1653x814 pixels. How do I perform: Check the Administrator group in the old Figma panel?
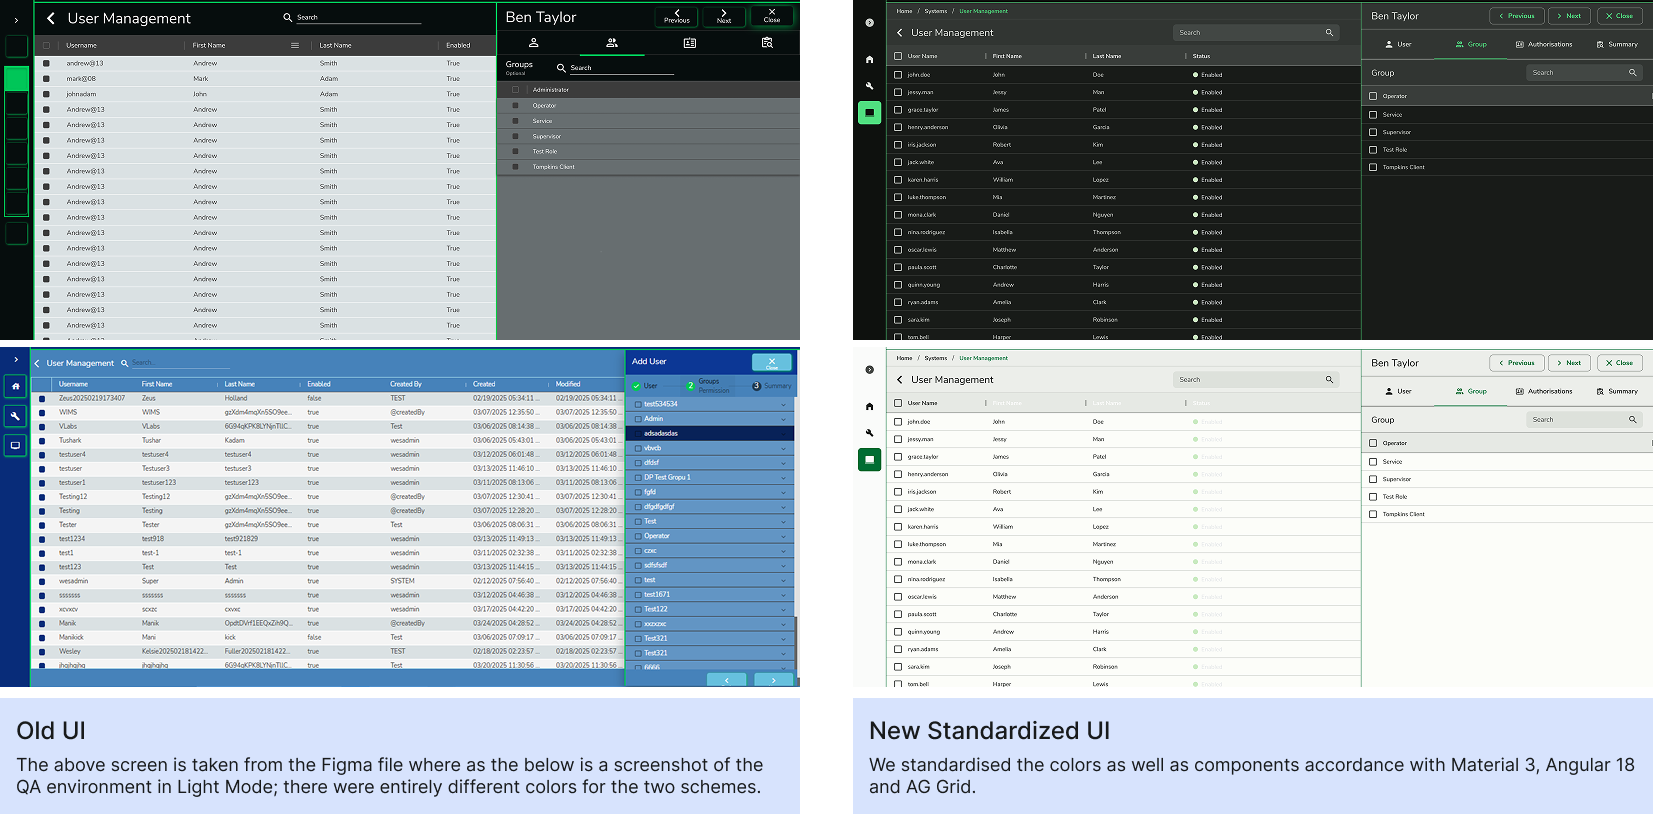(x=516, y=90)
